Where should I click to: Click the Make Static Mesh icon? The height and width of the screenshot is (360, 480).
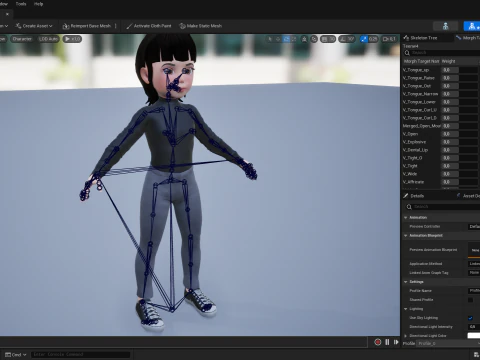[182, 26]
